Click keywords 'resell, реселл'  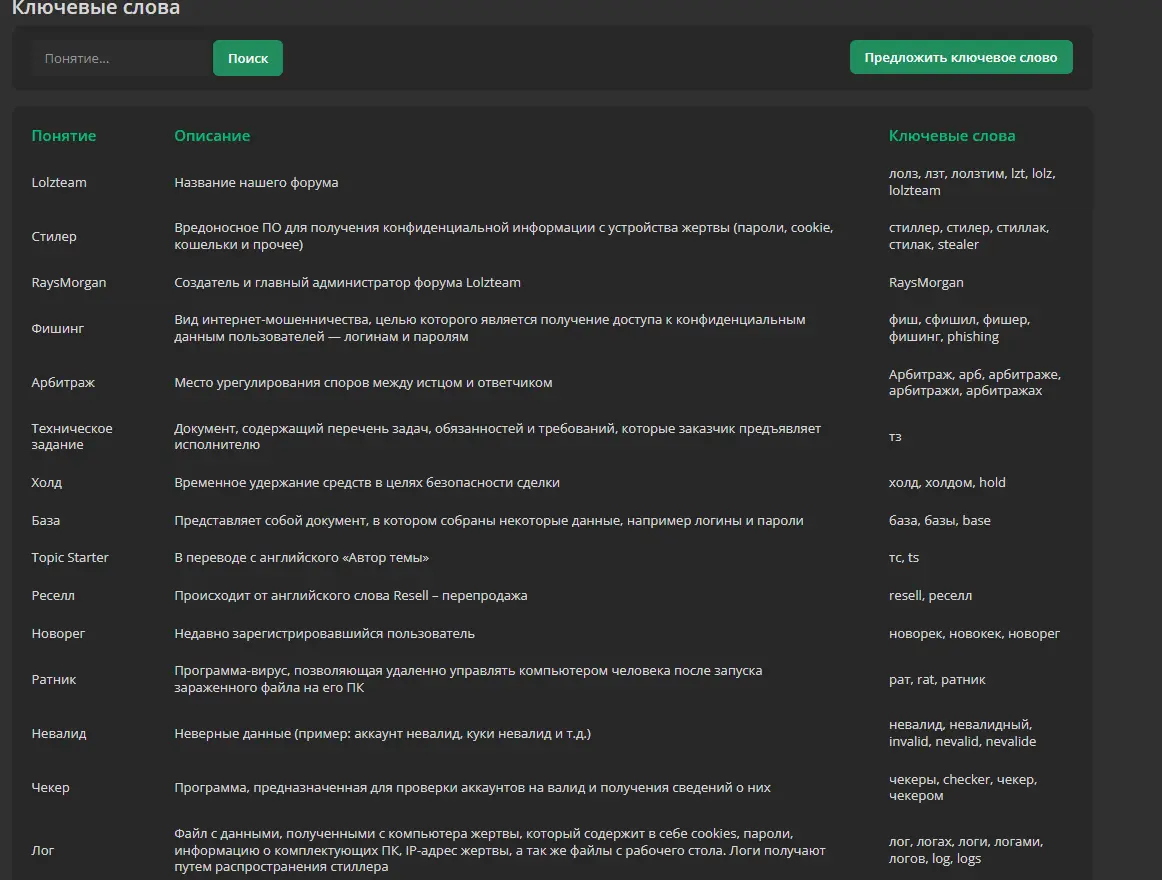pyautogui.click(x=930, y=595)
